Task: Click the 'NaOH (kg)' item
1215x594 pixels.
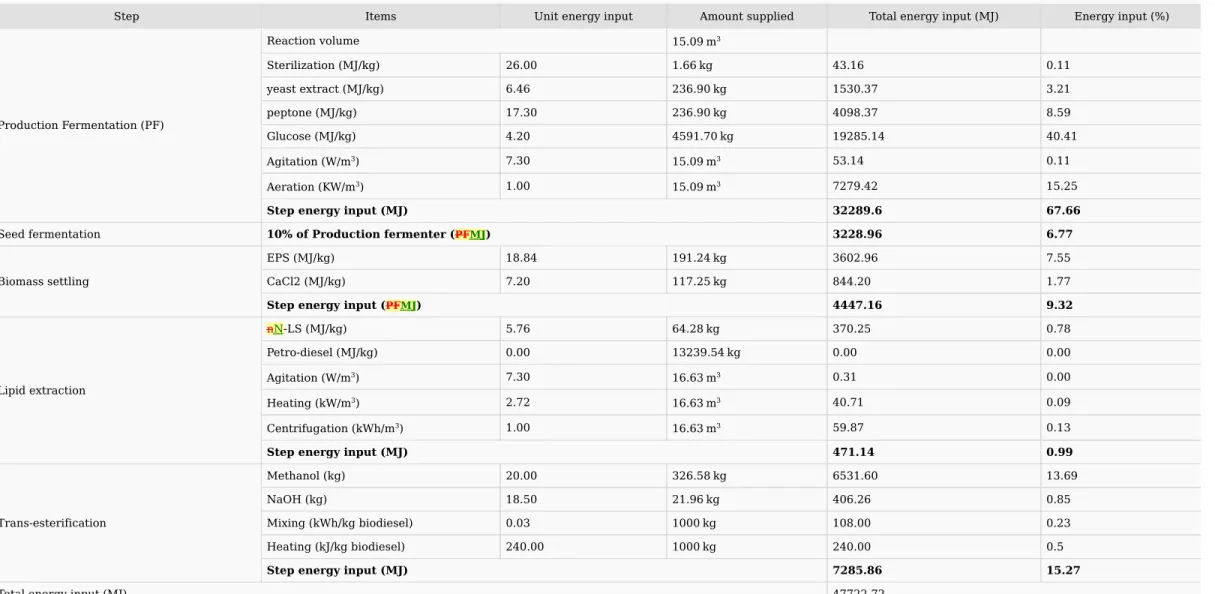Action: tap(296, 500)
